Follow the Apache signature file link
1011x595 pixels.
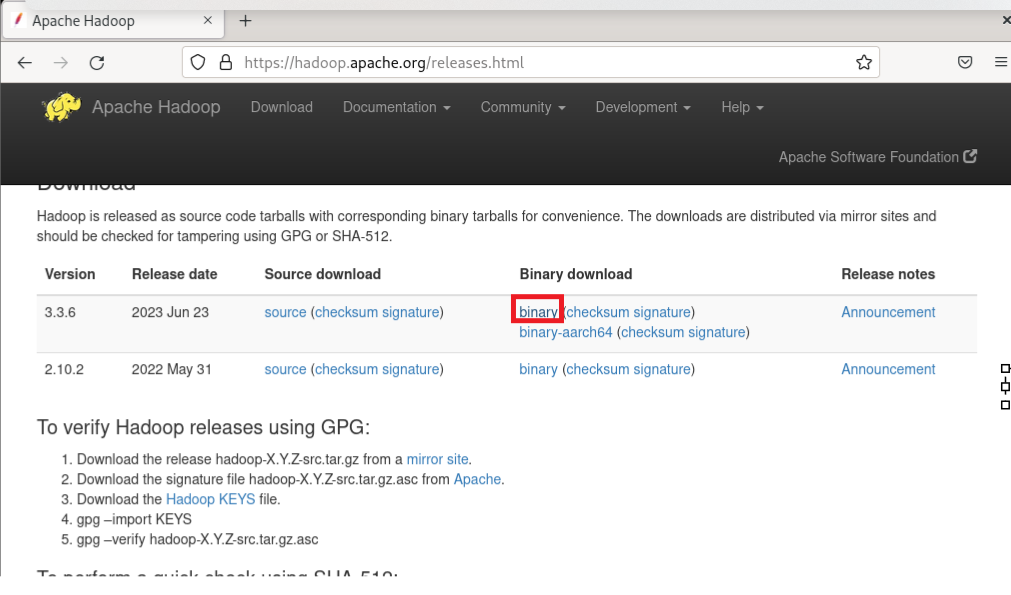coord(477,479)
